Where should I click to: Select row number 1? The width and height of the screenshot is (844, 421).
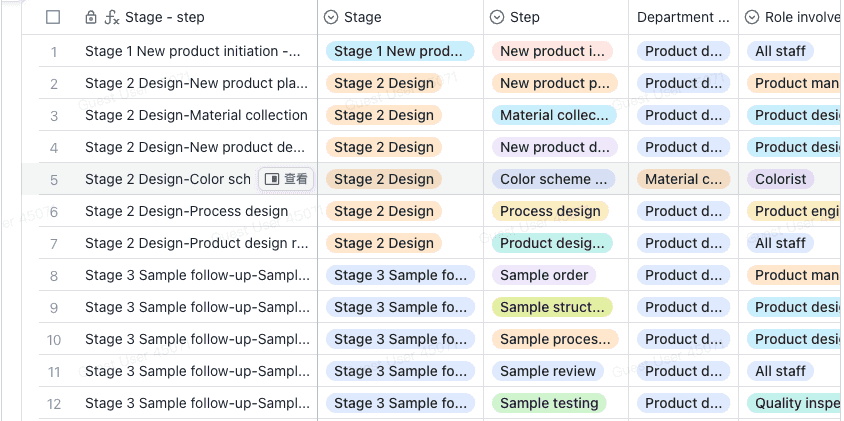point(54,51)
